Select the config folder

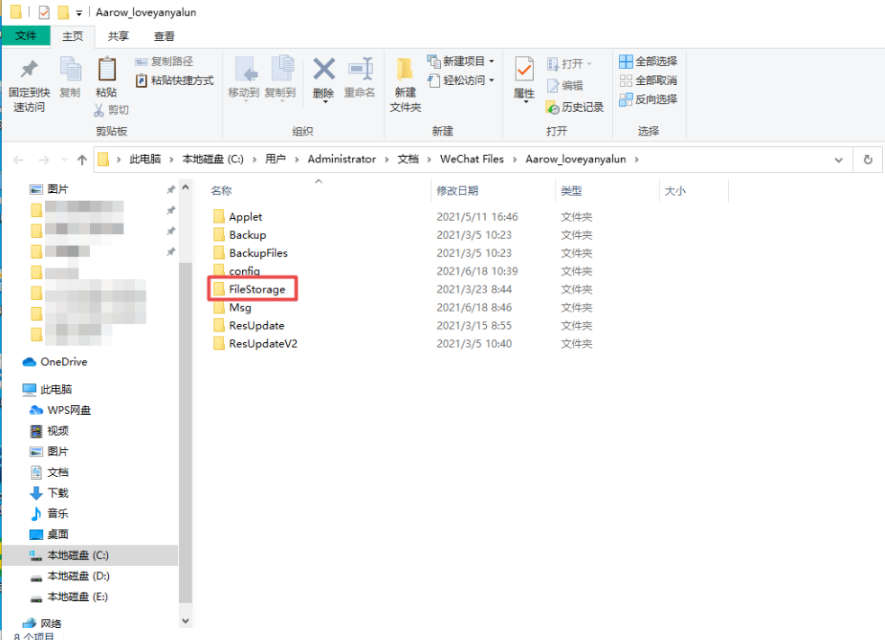point(244,271)
